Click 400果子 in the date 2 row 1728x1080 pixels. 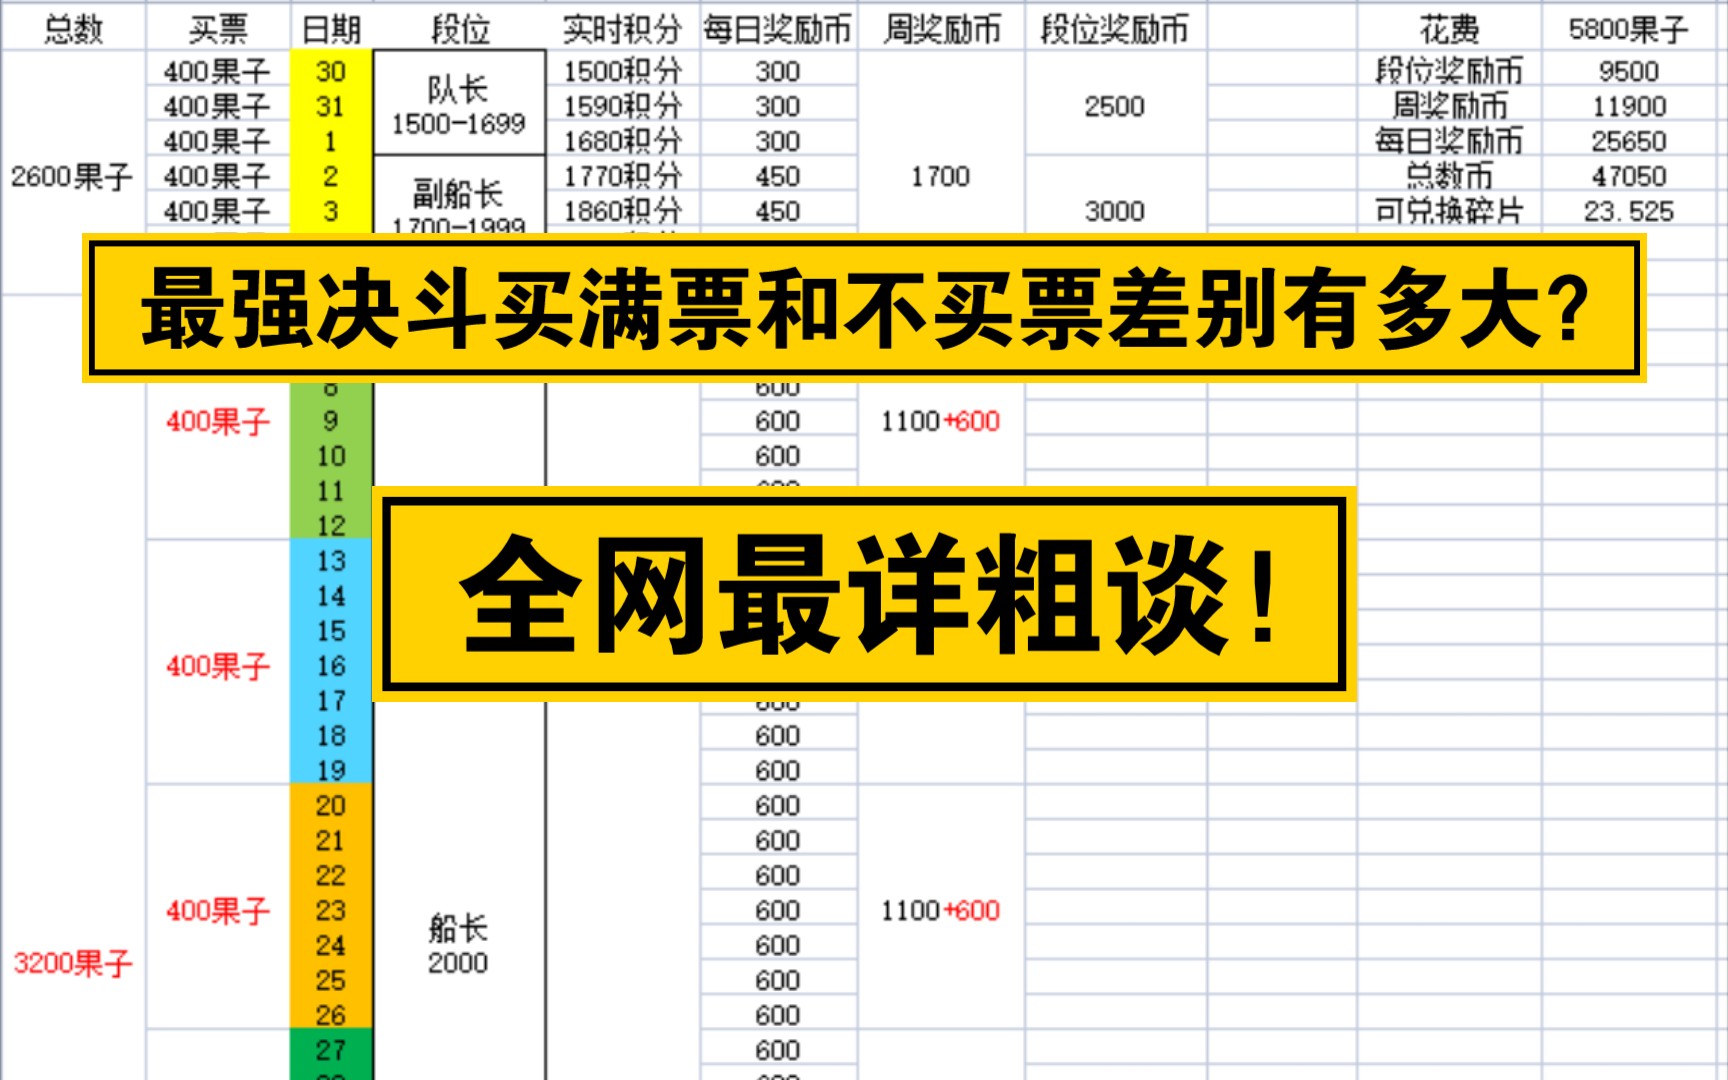pyautogui.click(x=218, y=176)
